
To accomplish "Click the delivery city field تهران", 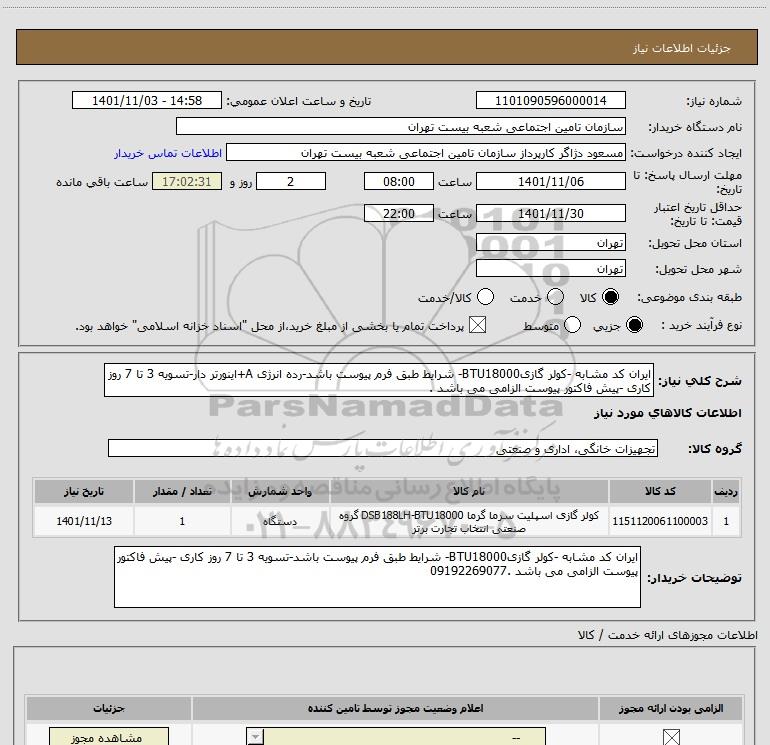I will pos(550,269).
